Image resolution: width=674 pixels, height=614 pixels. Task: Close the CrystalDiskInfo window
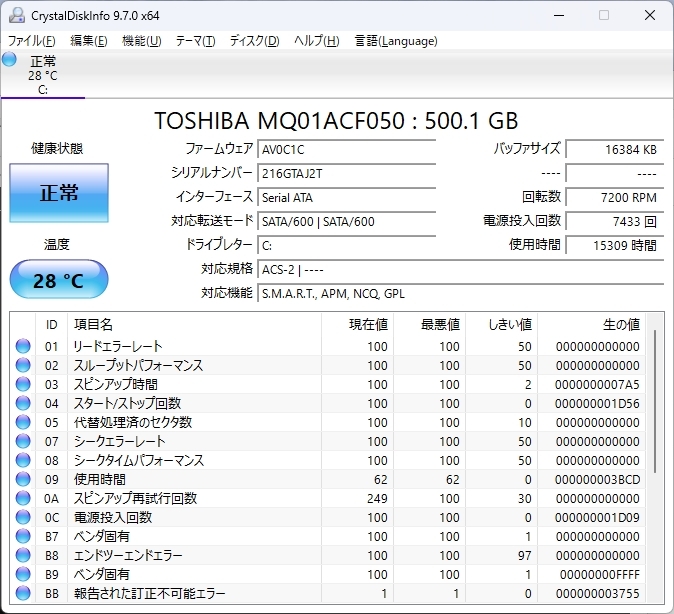point(649,15)
